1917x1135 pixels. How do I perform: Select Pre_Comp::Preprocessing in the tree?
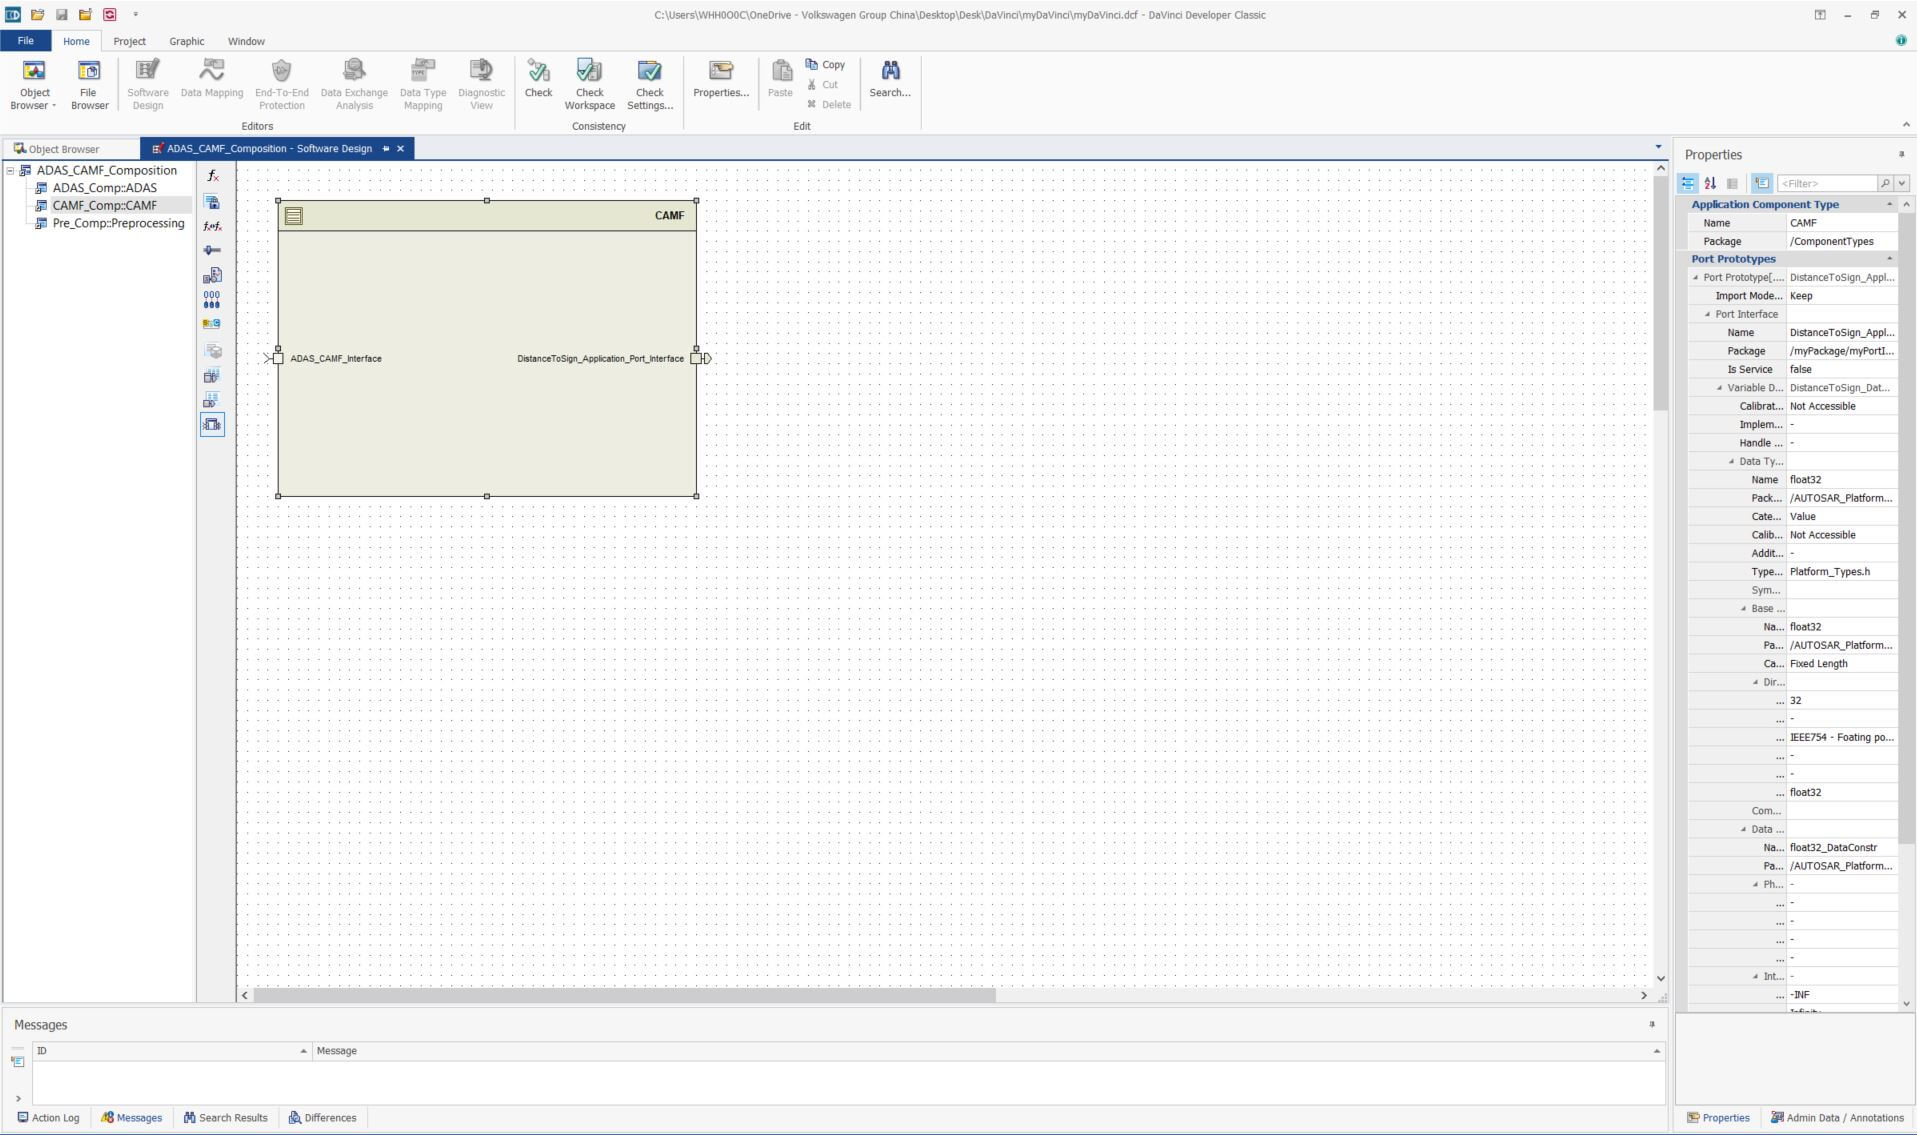coord(118,223)
